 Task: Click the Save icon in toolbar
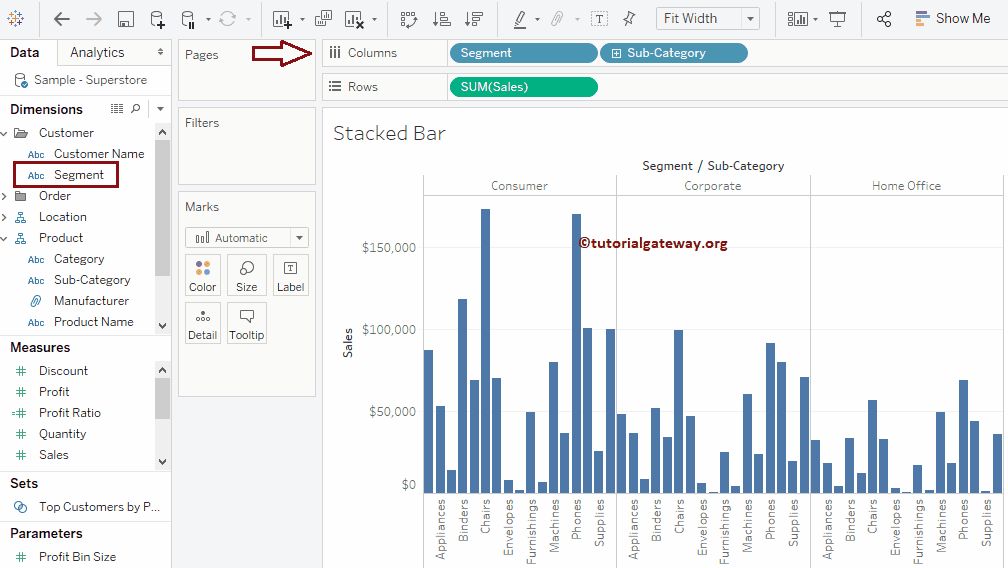pyautogui.click(x=126, y=19)
